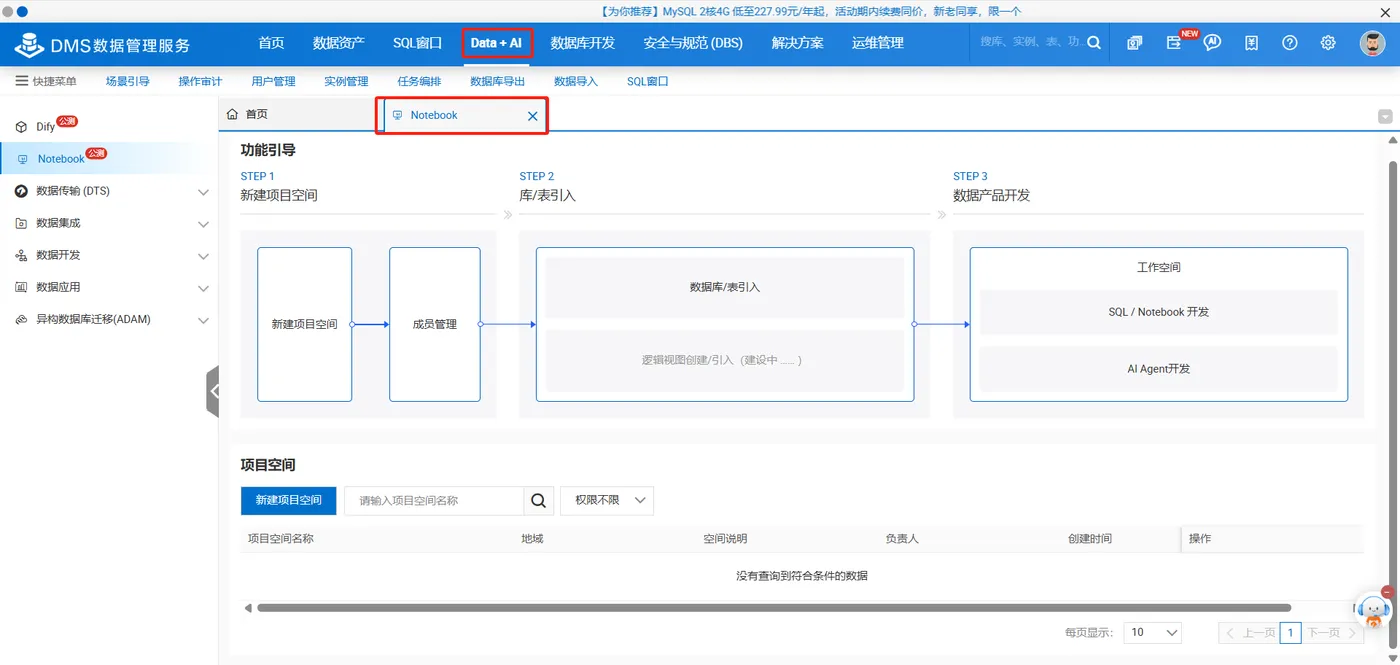Click the SQL / Notebook 开发 box

(1159, 312)
